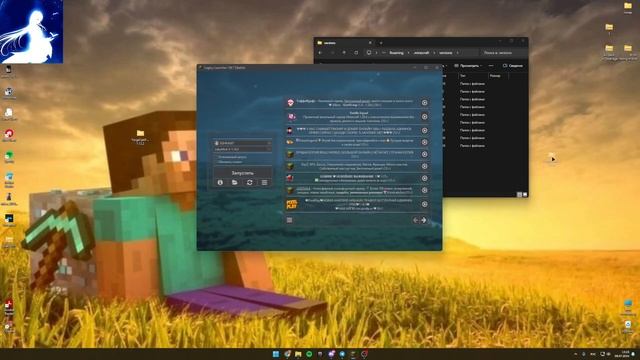Toggle the Сведения details pane button

coord(513,66)
